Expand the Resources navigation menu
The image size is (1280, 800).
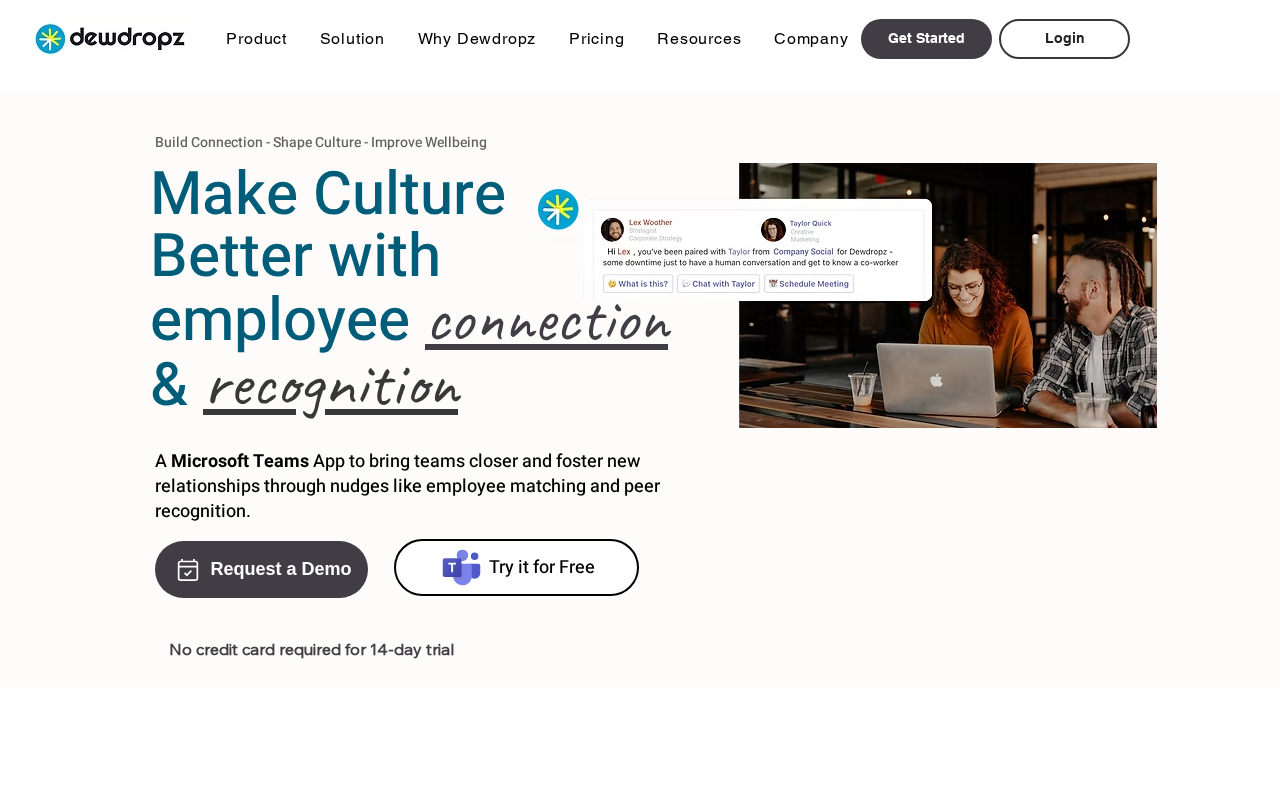point(699,39)
